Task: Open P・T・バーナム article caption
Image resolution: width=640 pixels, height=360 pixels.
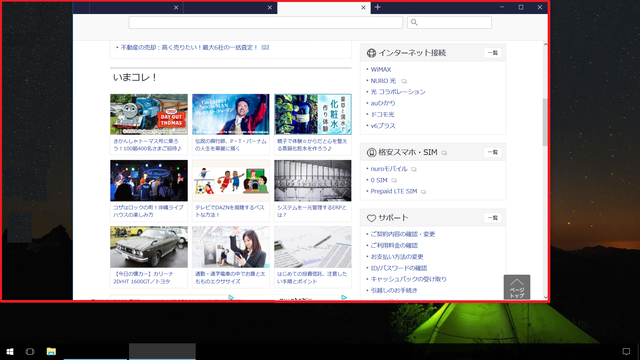Action: coord(231,145)
